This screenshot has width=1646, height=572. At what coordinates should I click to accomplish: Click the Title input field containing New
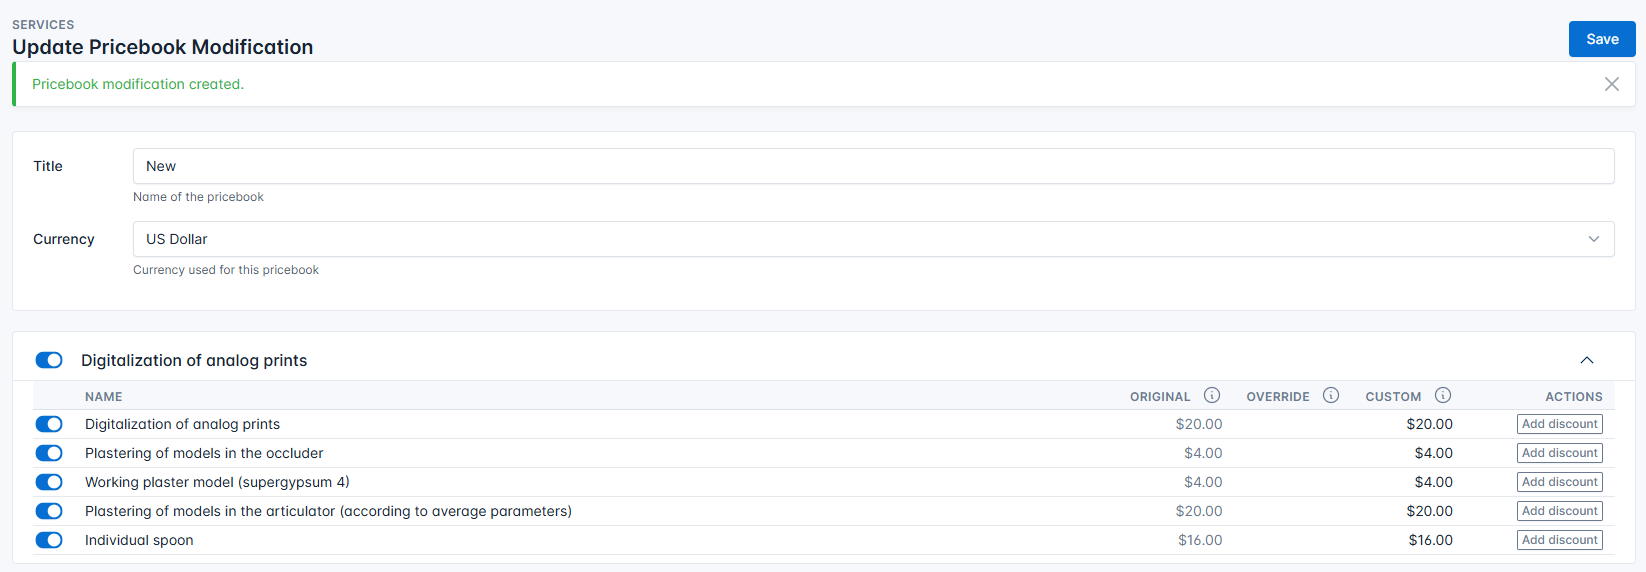(873, 166)
